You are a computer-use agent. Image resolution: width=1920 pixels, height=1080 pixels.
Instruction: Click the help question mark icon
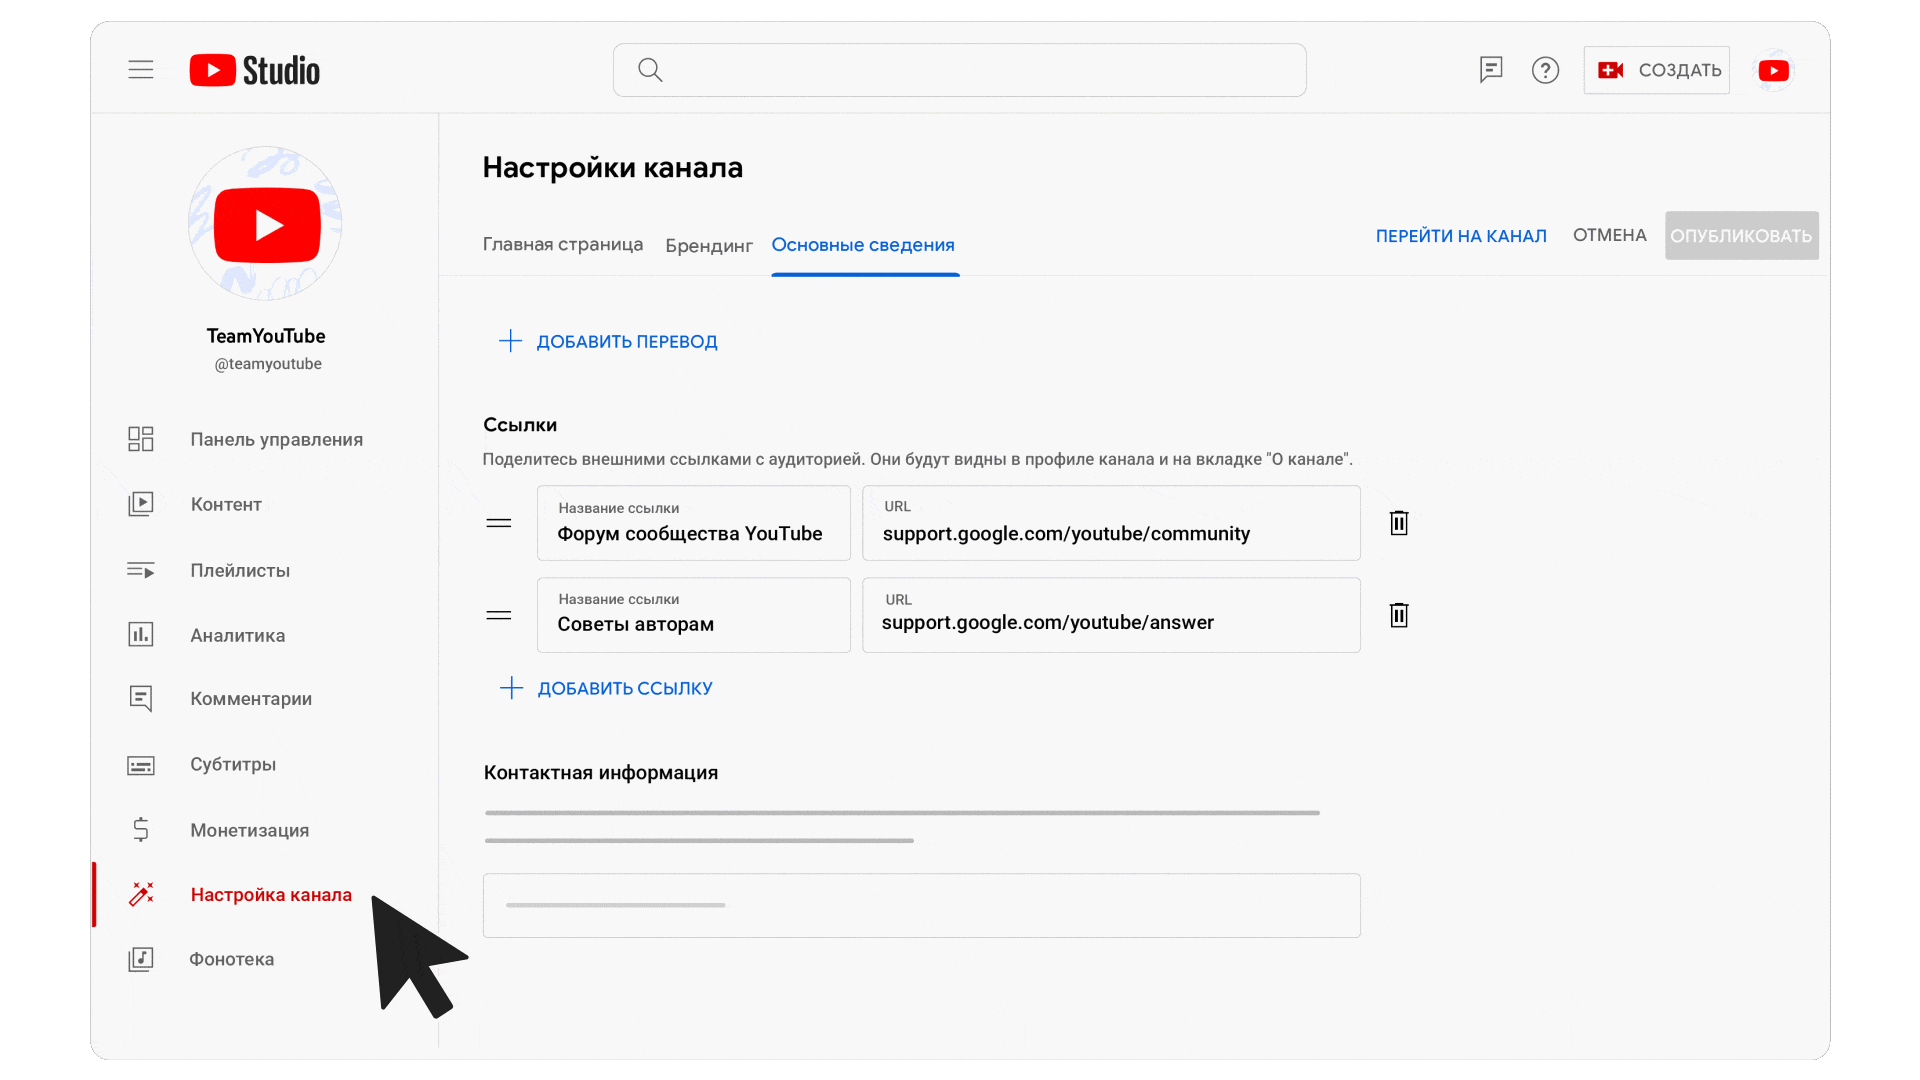coord(1545,70)
